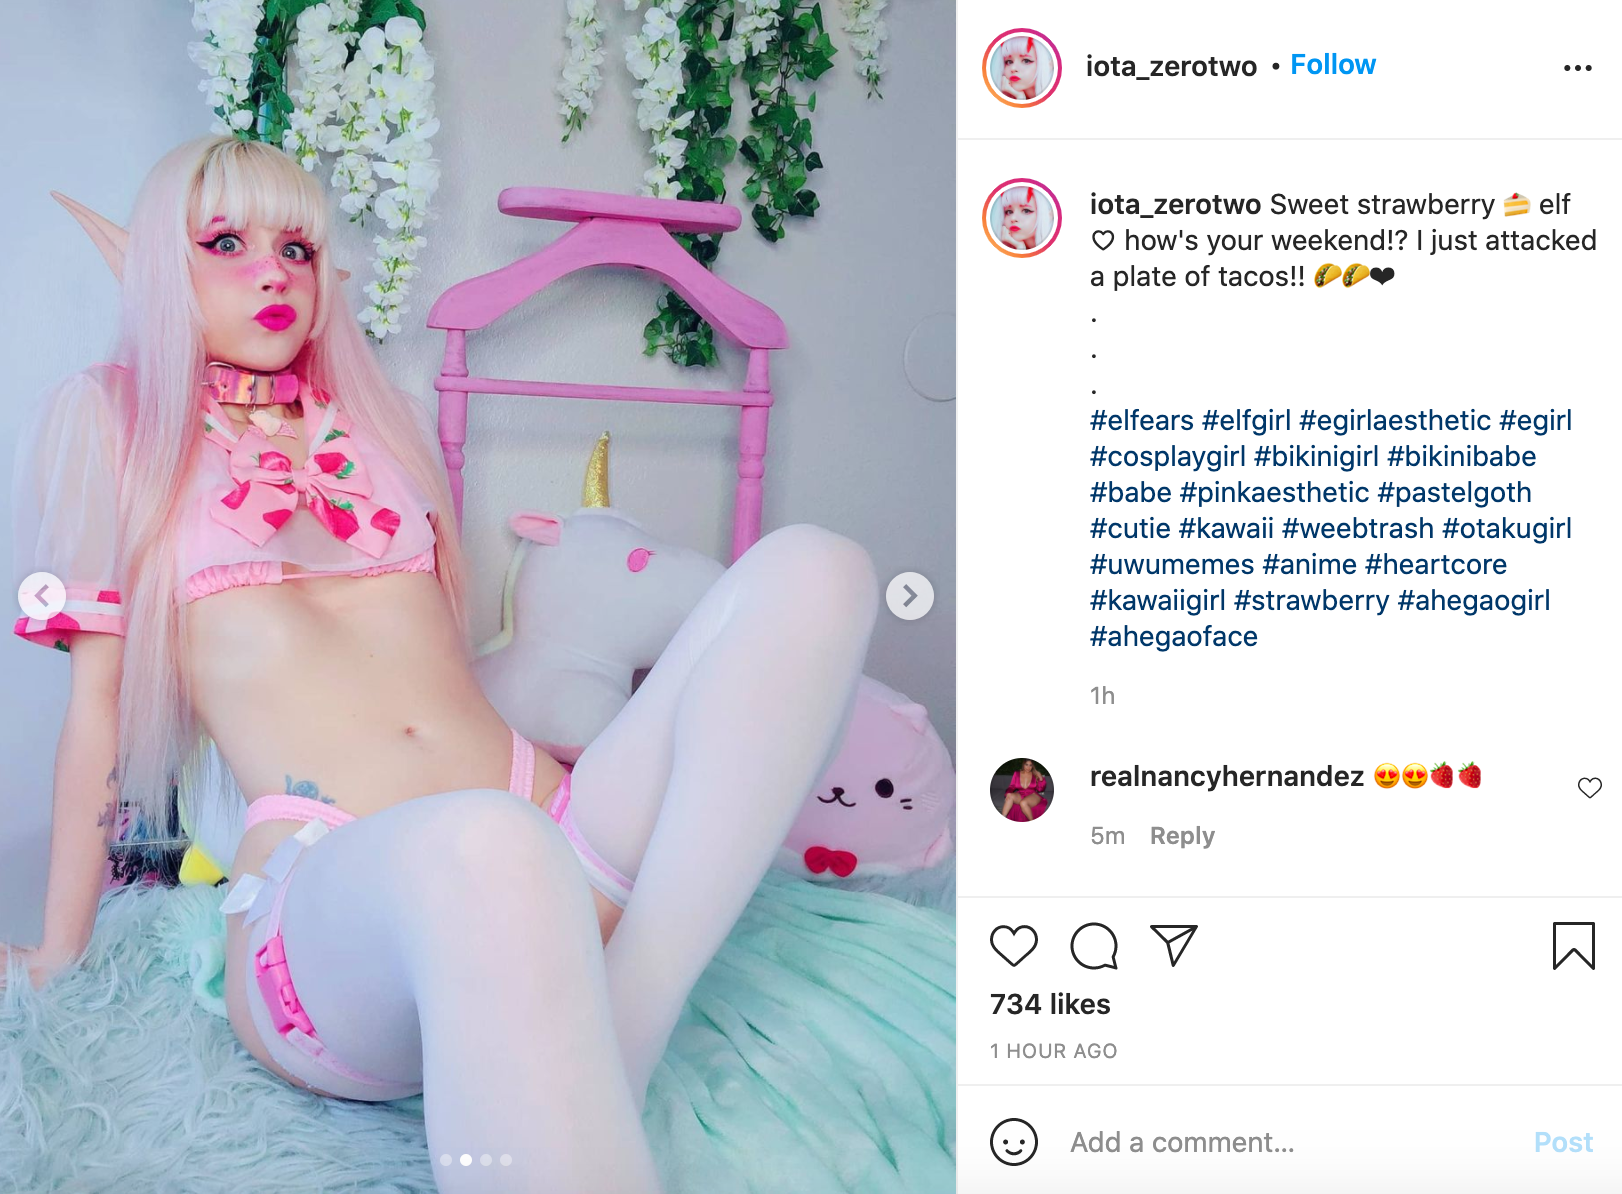Viewport: 1622px width, 1194px height.
Task: Share post with paper plane icon
Action: coord(1173,945)
